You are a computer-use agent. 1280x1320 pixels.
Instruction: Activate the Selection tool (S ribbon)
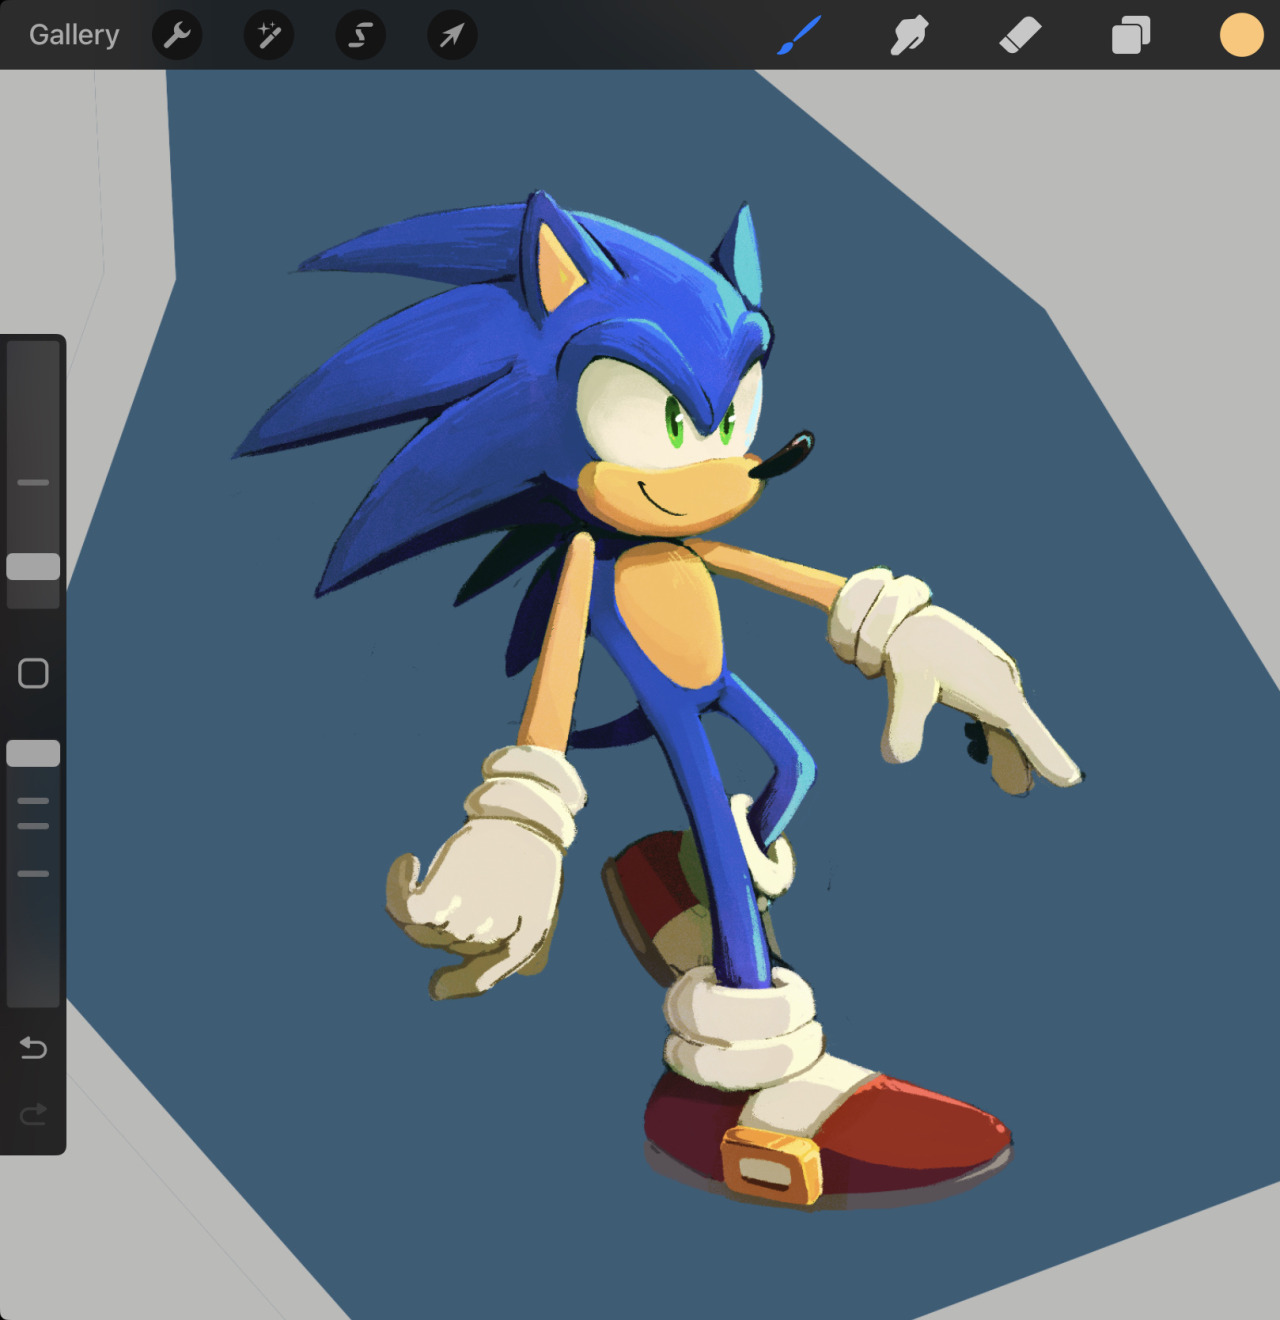pyautogui.click(x=361, y=36)
